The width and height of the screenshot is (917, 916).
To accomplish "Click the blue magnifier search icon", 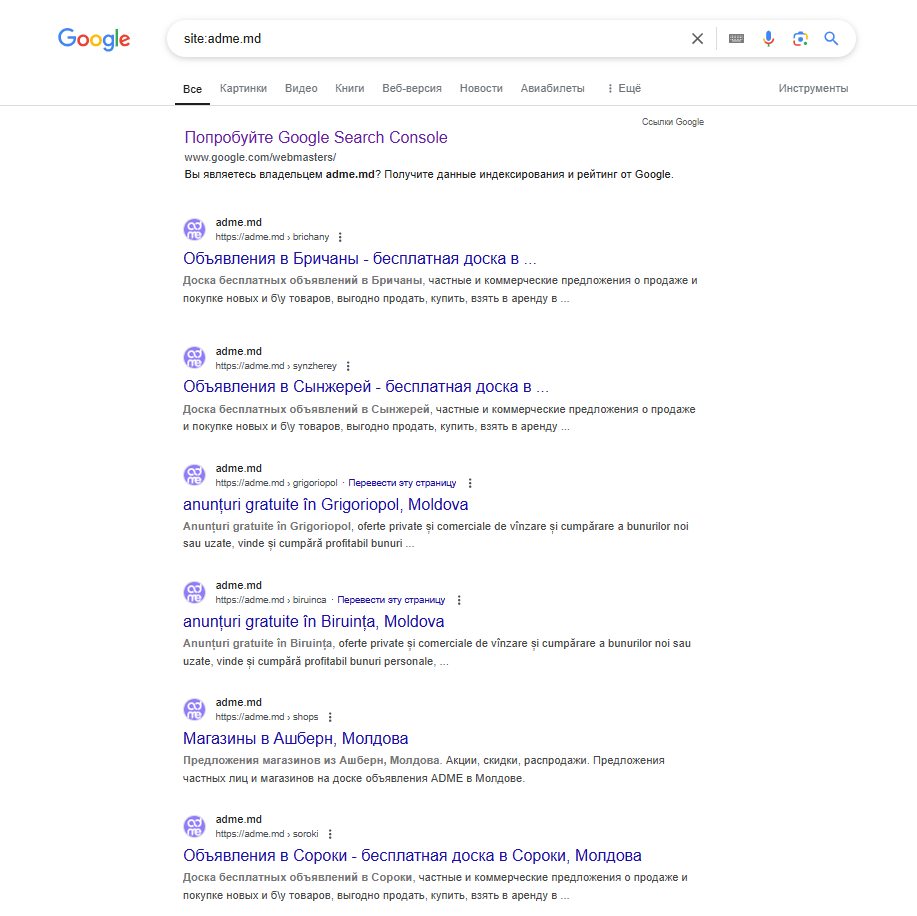I will (x=831, y=39).
